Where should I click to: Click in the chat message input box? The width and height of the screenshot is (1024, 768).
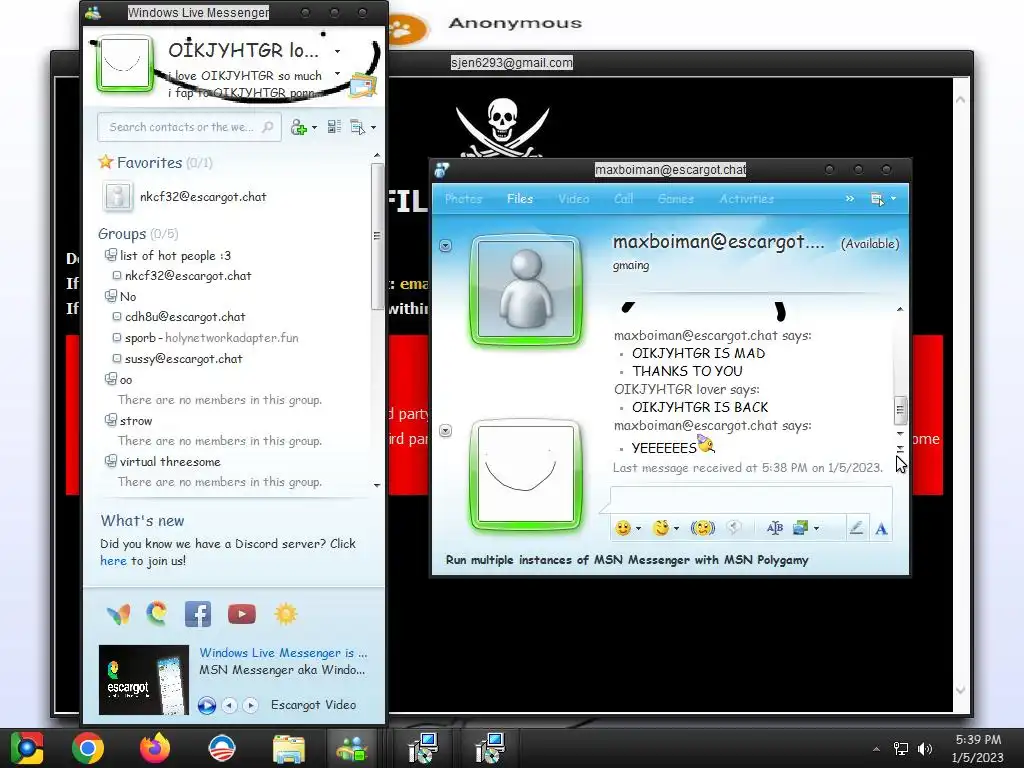click(751, 500)
